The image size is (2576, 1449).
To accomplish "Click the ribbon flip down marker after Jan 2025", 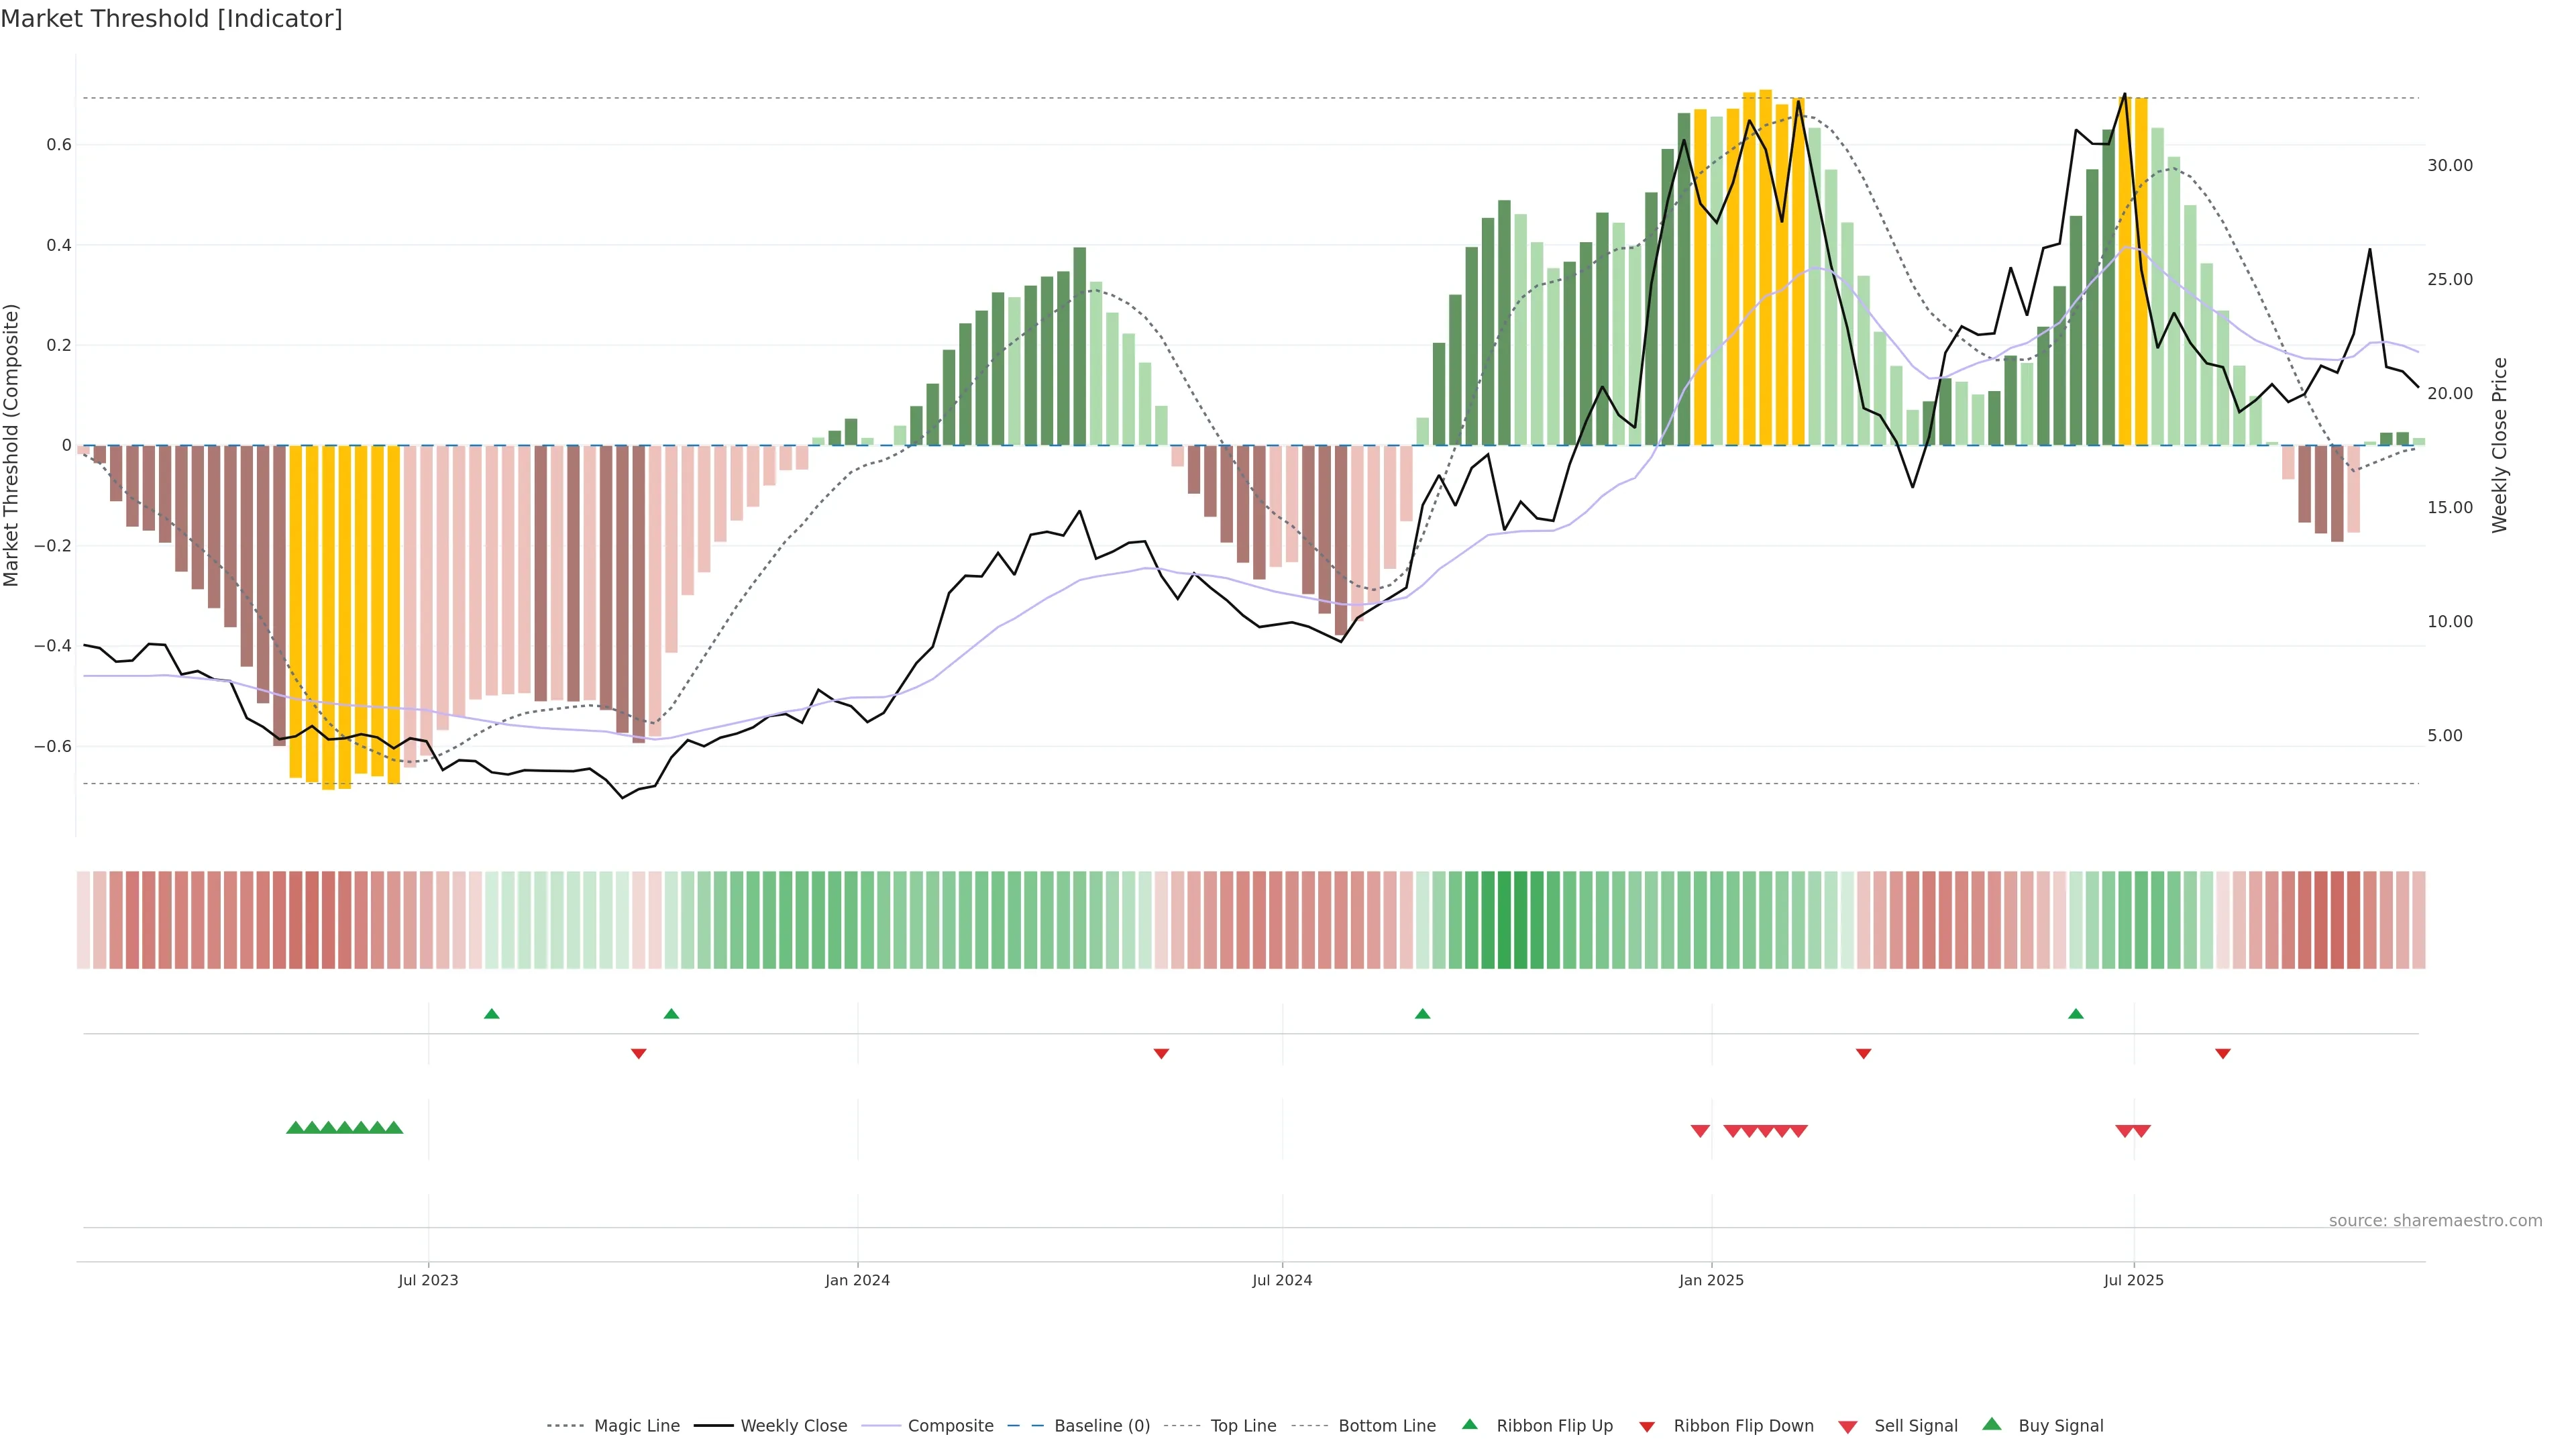I will click(x=1863, y=1053).
